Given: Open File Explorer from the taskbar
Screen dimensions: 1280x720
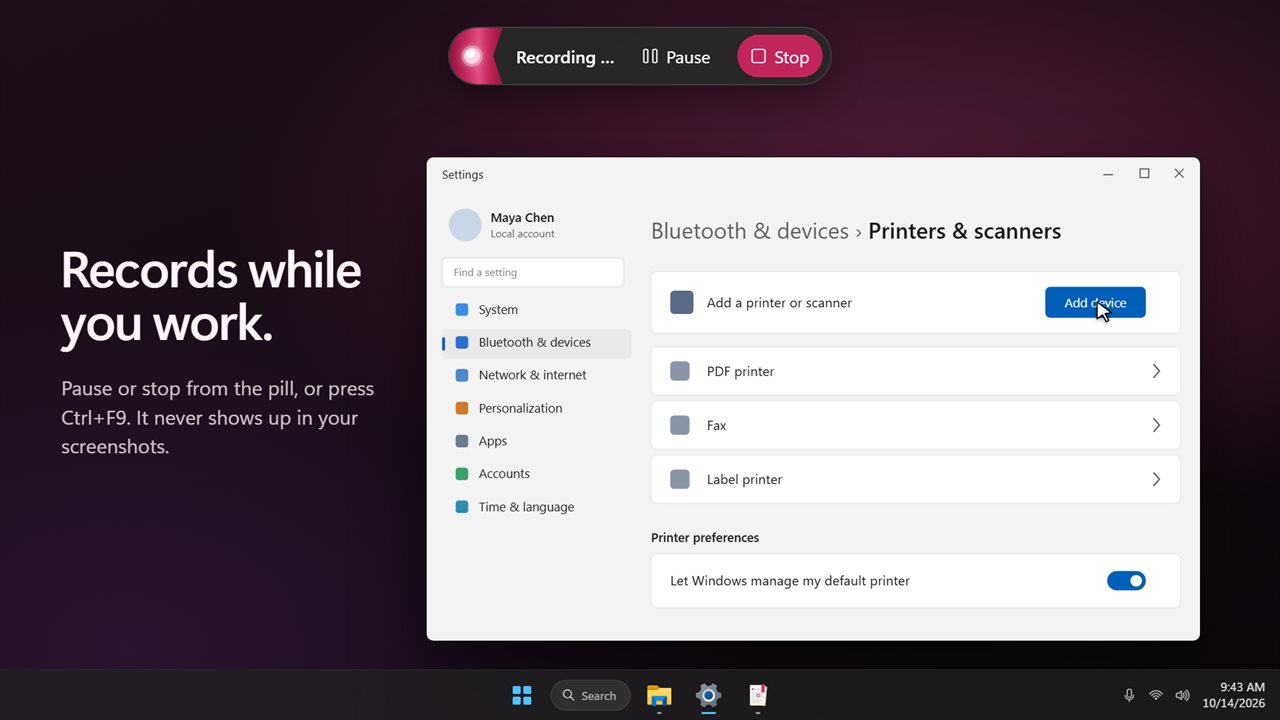Looking at the screenshot, I should [x=659, y=695].
